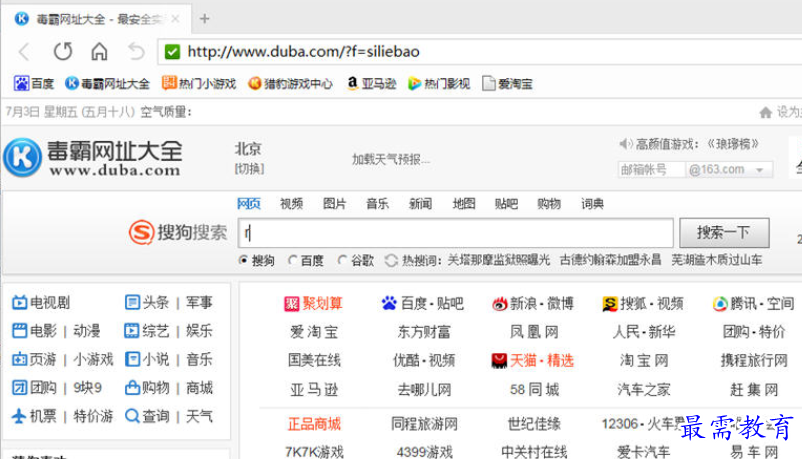
Task: Click the 搜索一下 search button
Action: pos(724,233)
